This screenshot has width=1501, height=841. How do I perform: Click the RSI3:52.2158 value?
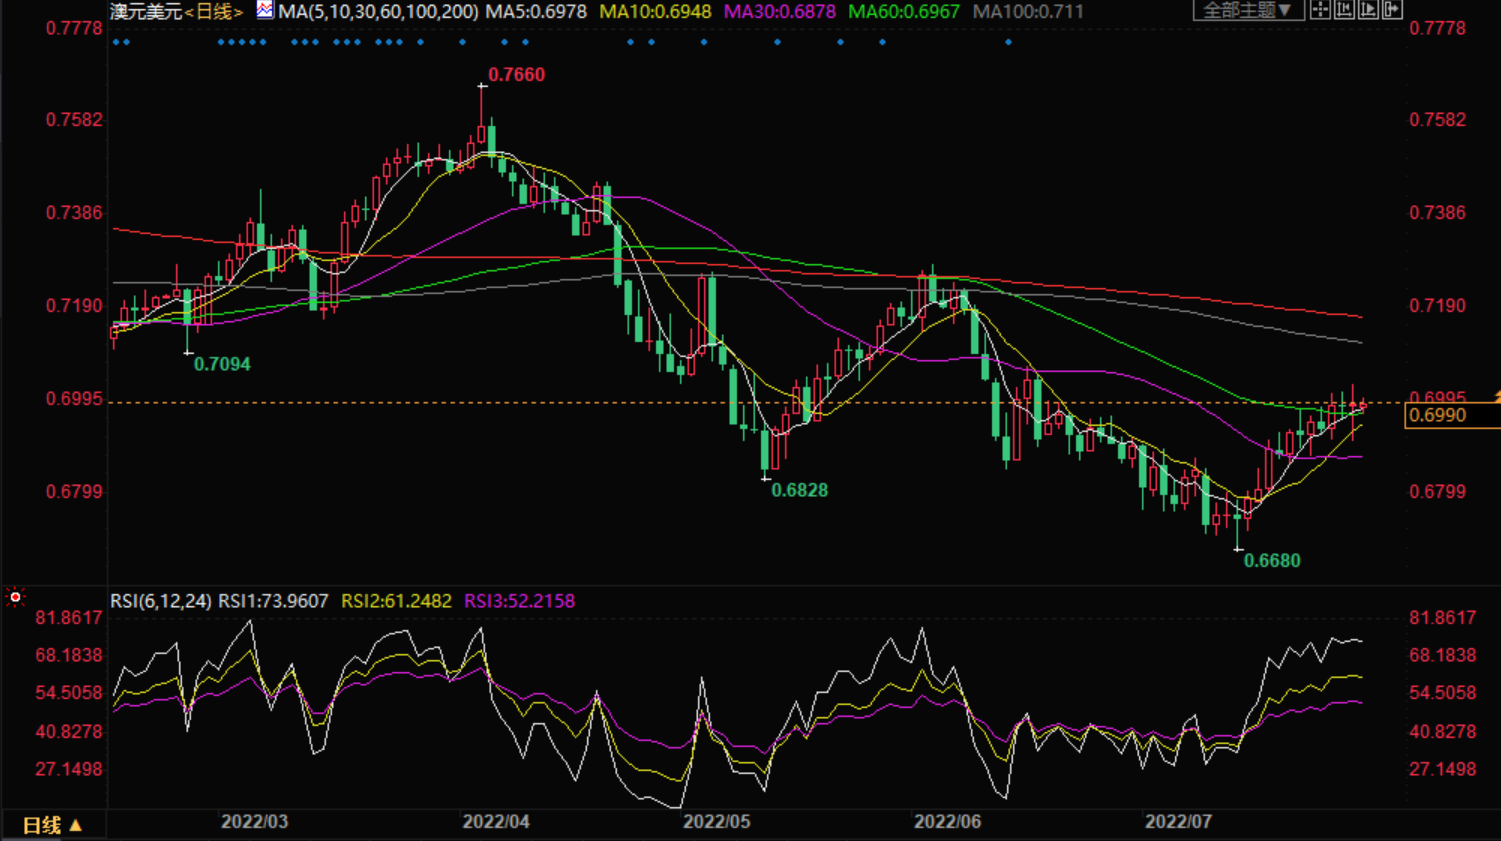pos(519,601)
